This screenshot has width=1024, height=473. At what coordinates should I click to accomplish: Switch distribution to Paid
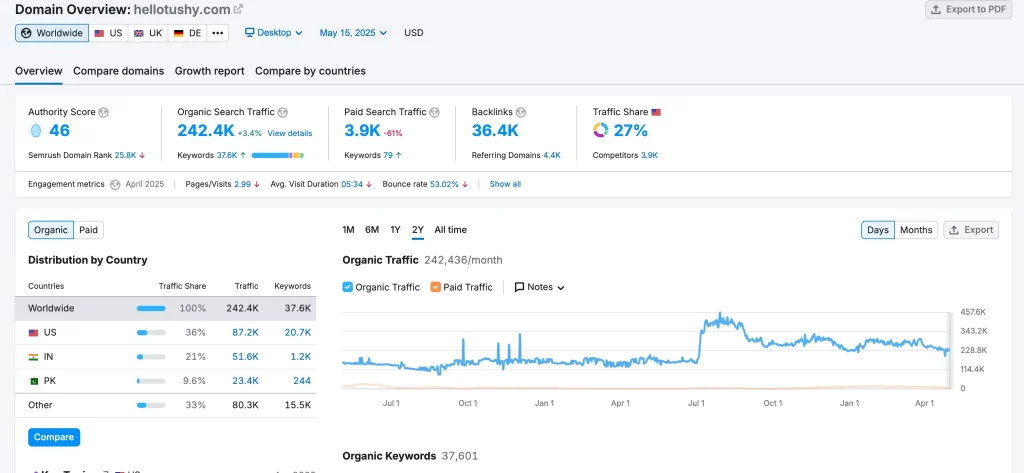[88, 230]
